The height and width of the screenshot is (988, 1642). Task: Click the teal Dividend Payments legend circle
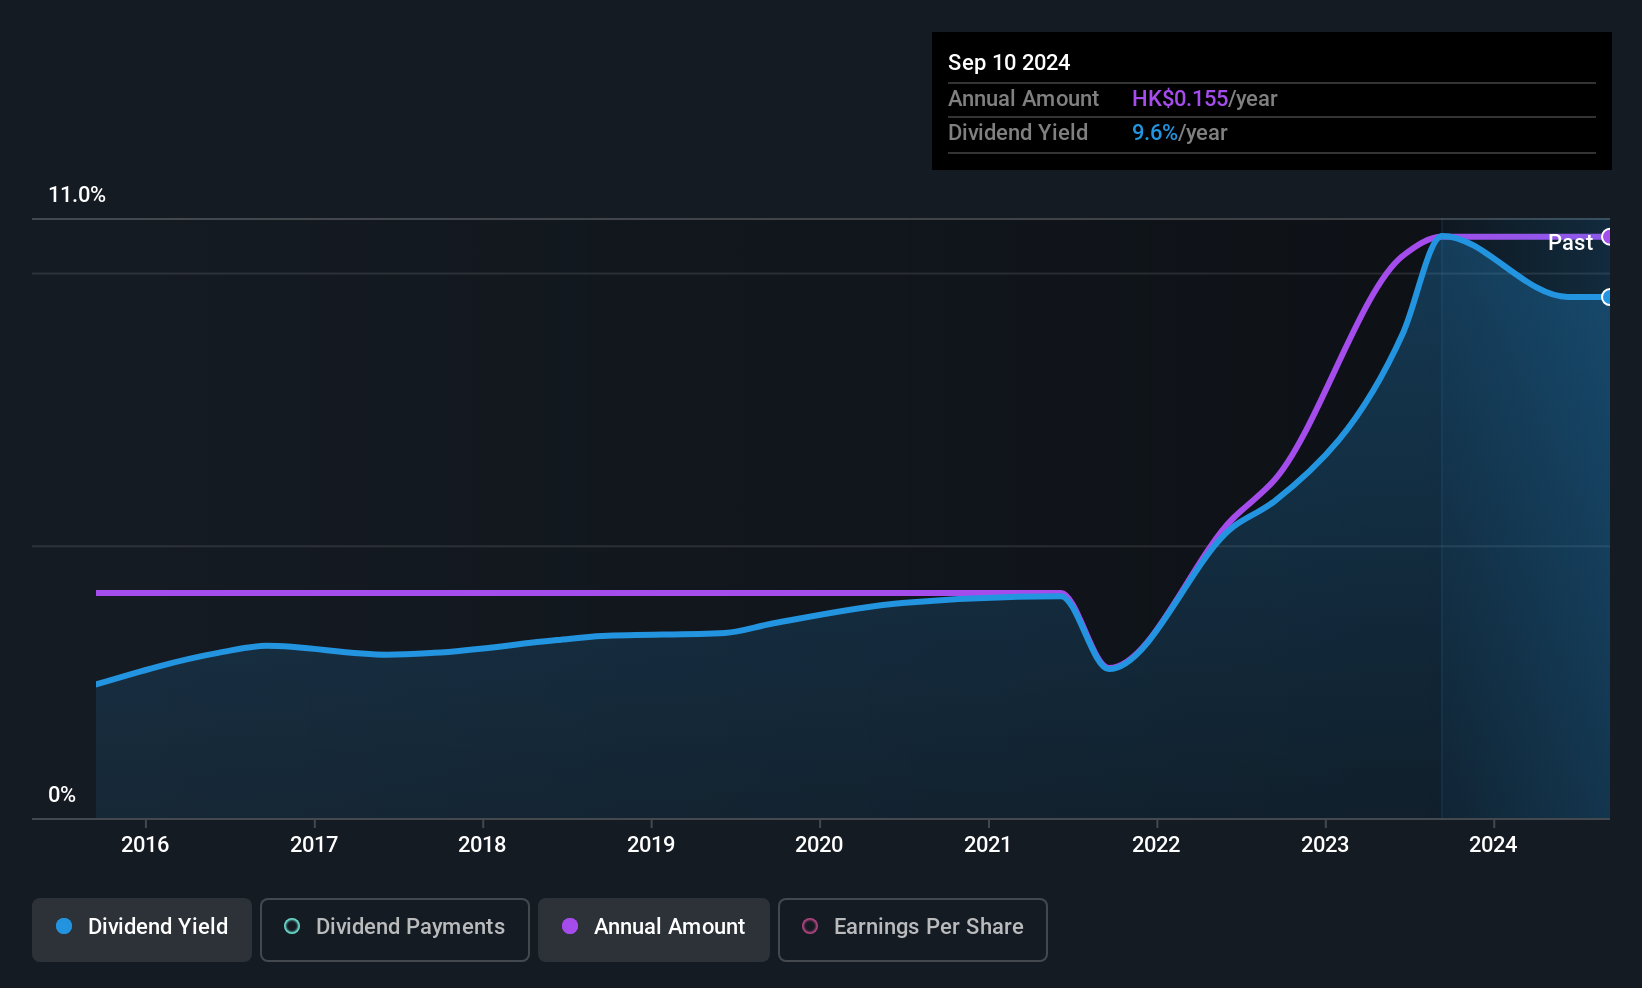pyautogui.click(x=292, y=926)
